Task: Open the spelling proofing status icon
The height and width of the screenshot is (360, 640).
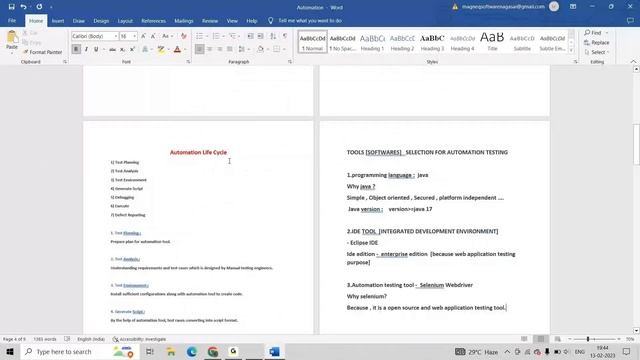Action: (67, 339)
